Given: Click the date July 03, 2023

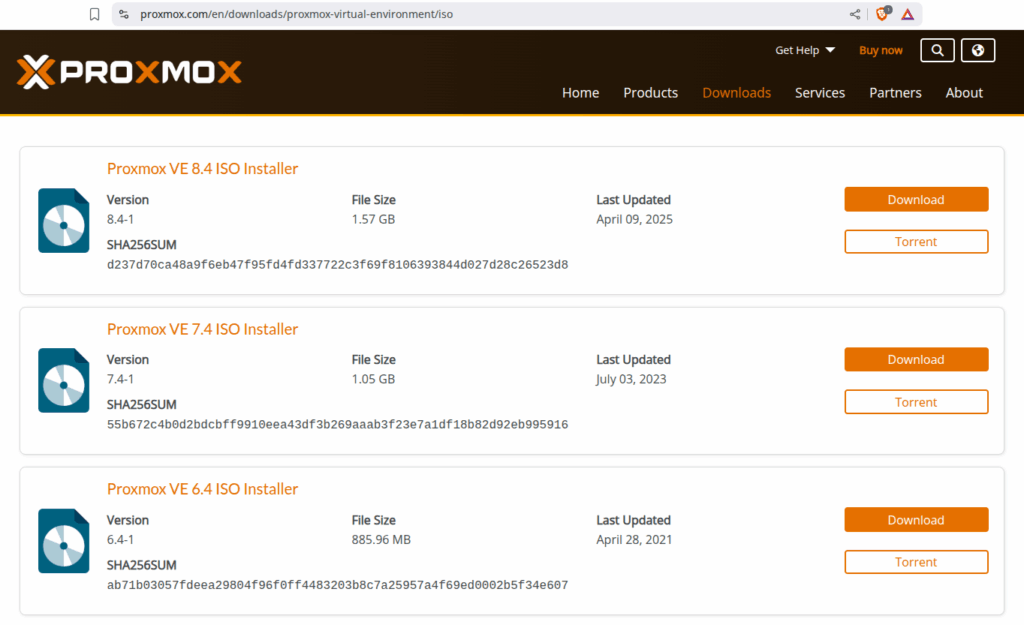Looking at the screenshot, I should click(631, 379).
